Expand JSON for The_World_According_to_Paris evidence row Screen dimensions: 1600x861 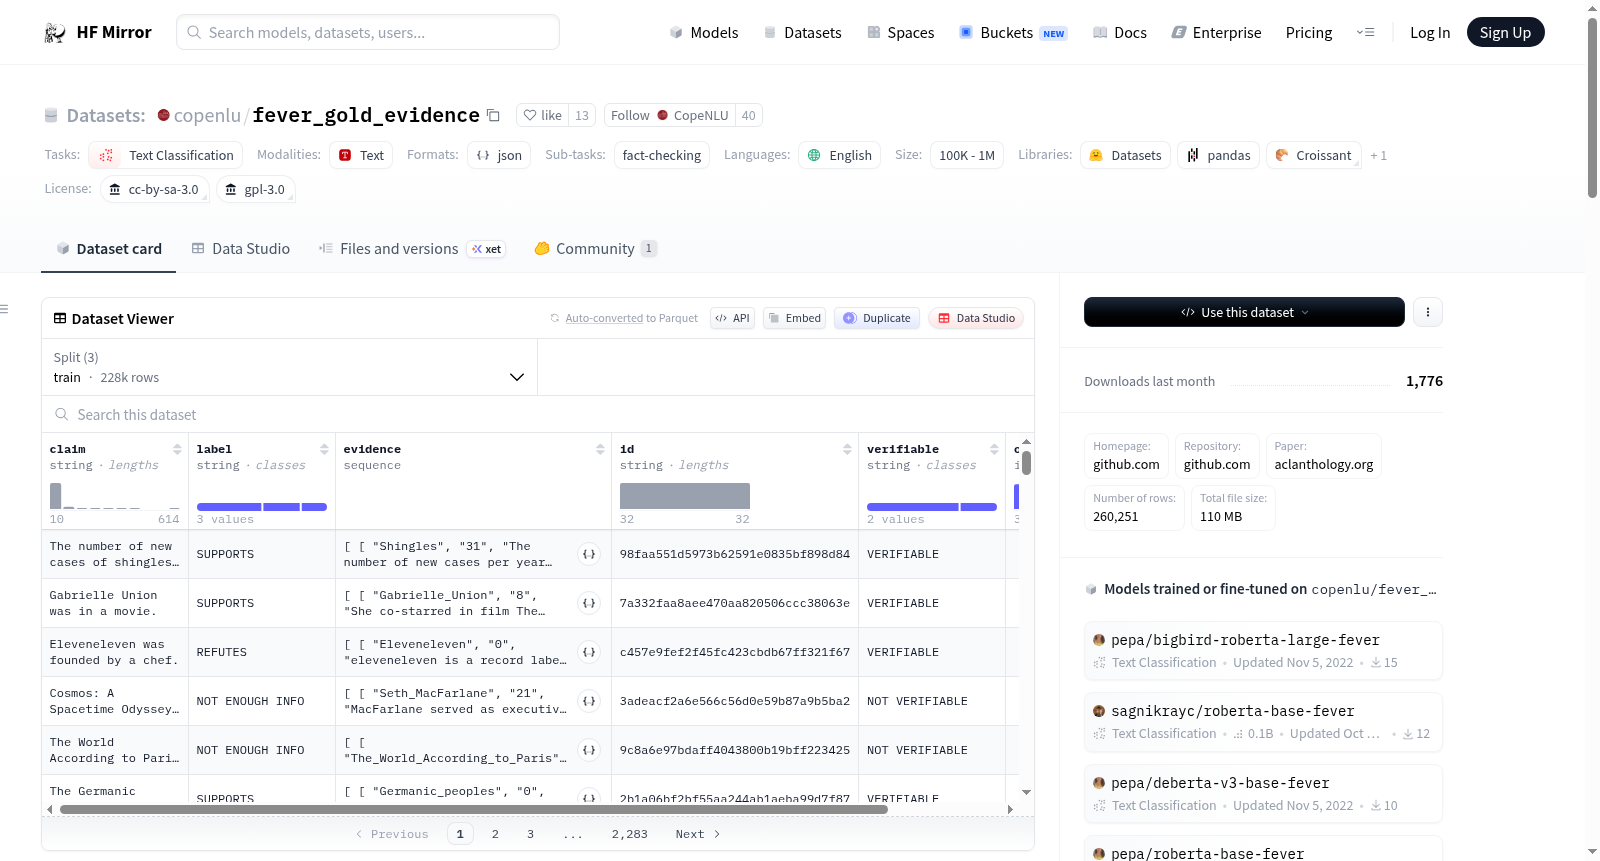[x=589, y=750]
